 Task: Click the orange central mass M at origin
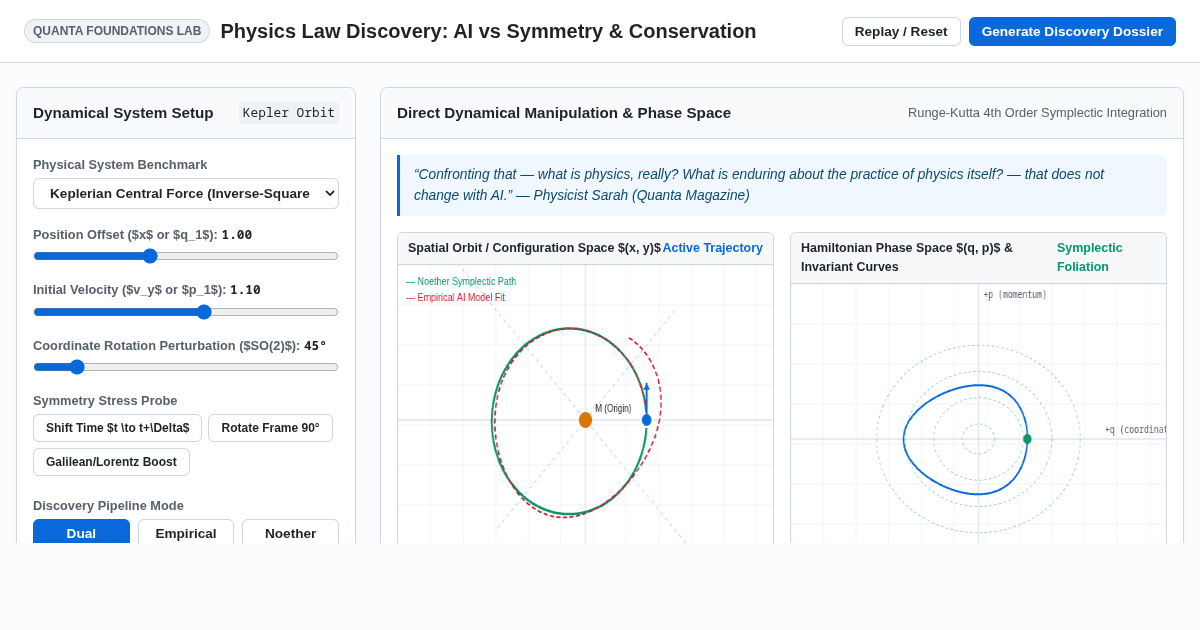pyautogui.click(x=585, y=420)
